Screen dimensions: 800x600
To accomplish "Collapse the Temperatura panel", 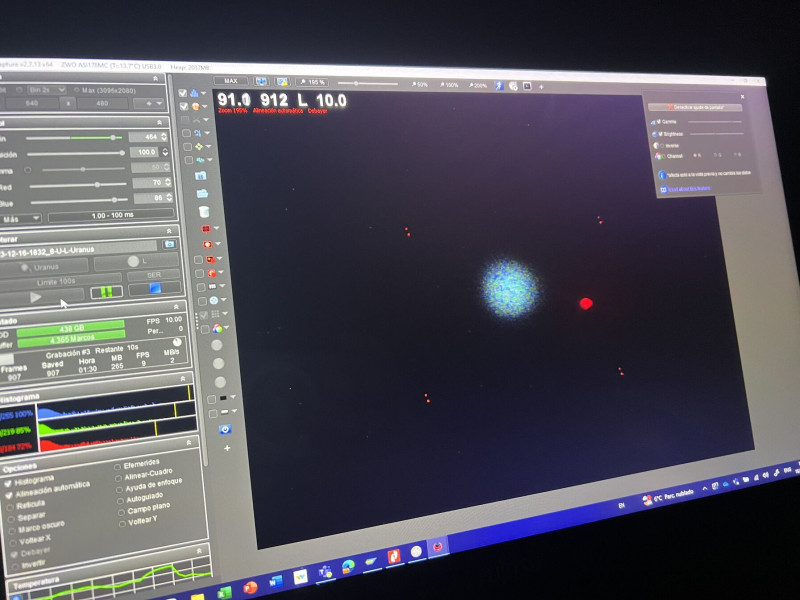I will (x=199, y=551).
